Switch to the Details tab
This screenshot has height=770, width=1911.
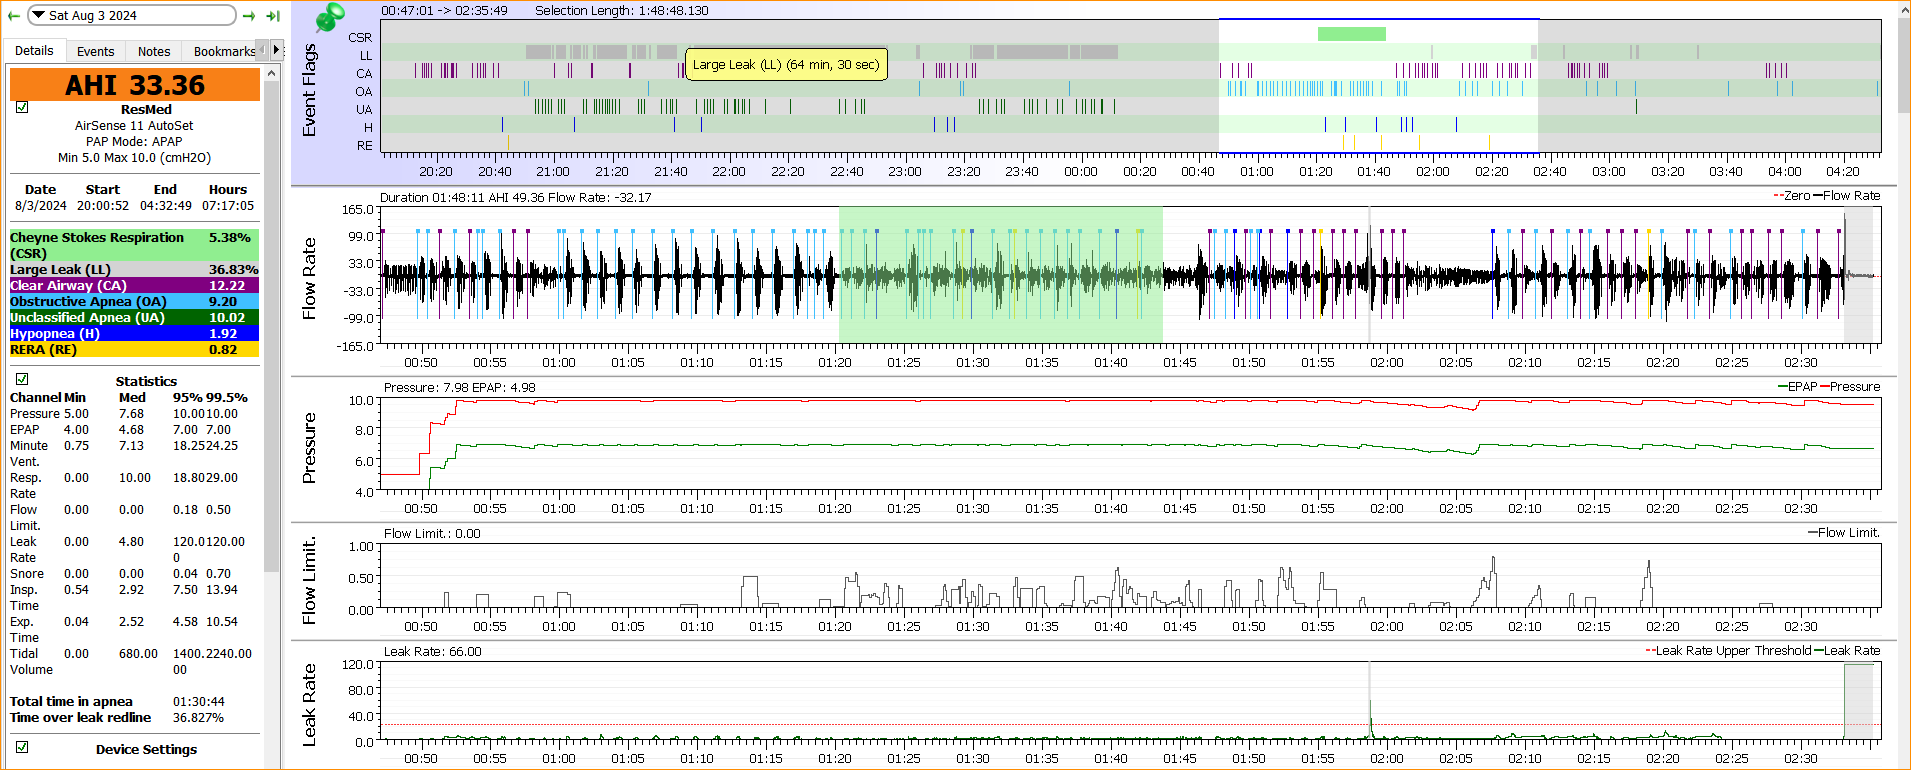[34, 51]
